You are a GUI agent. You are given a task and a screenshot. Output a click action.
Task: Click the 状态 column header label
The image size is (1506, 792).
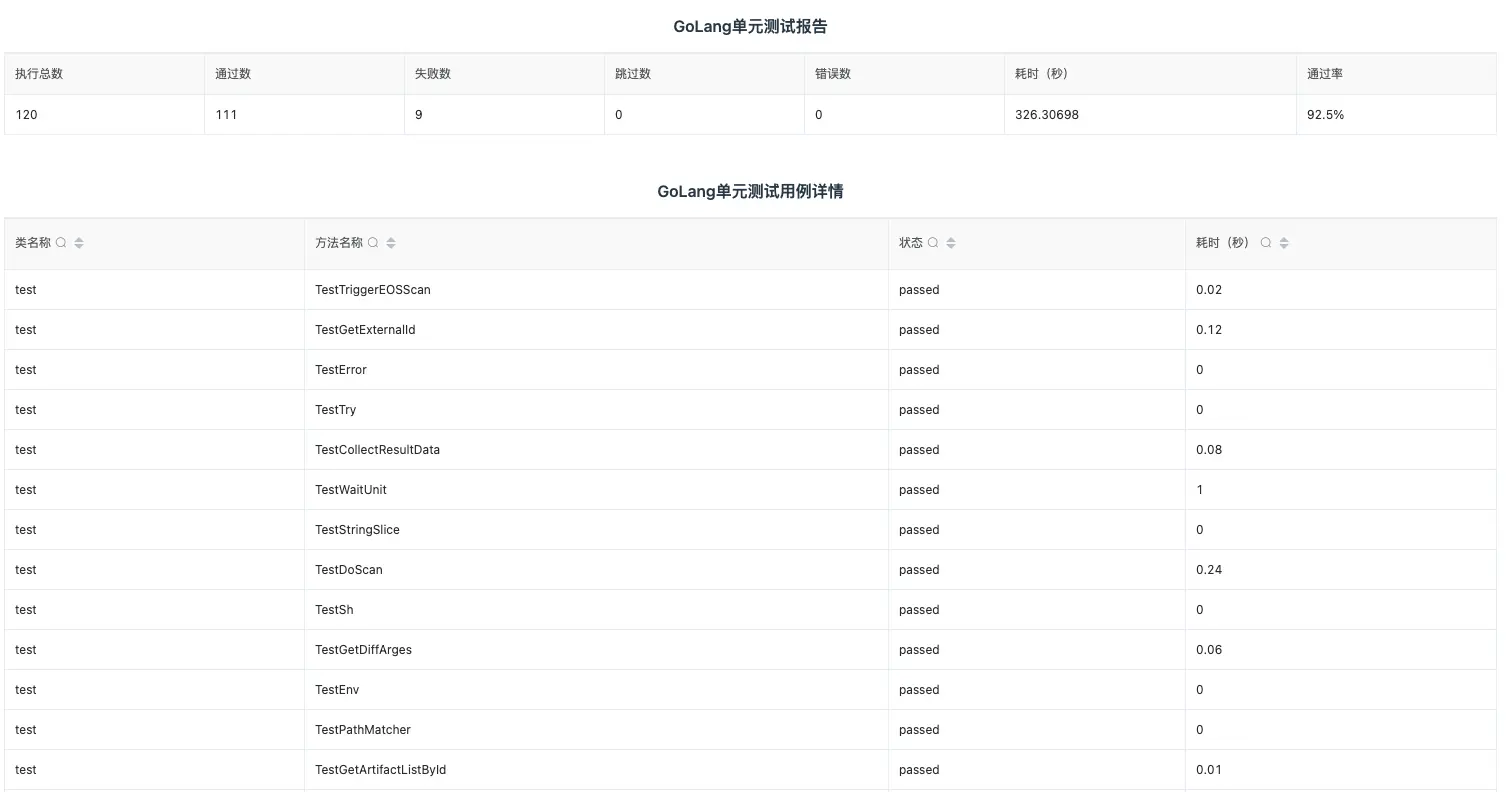911,243
